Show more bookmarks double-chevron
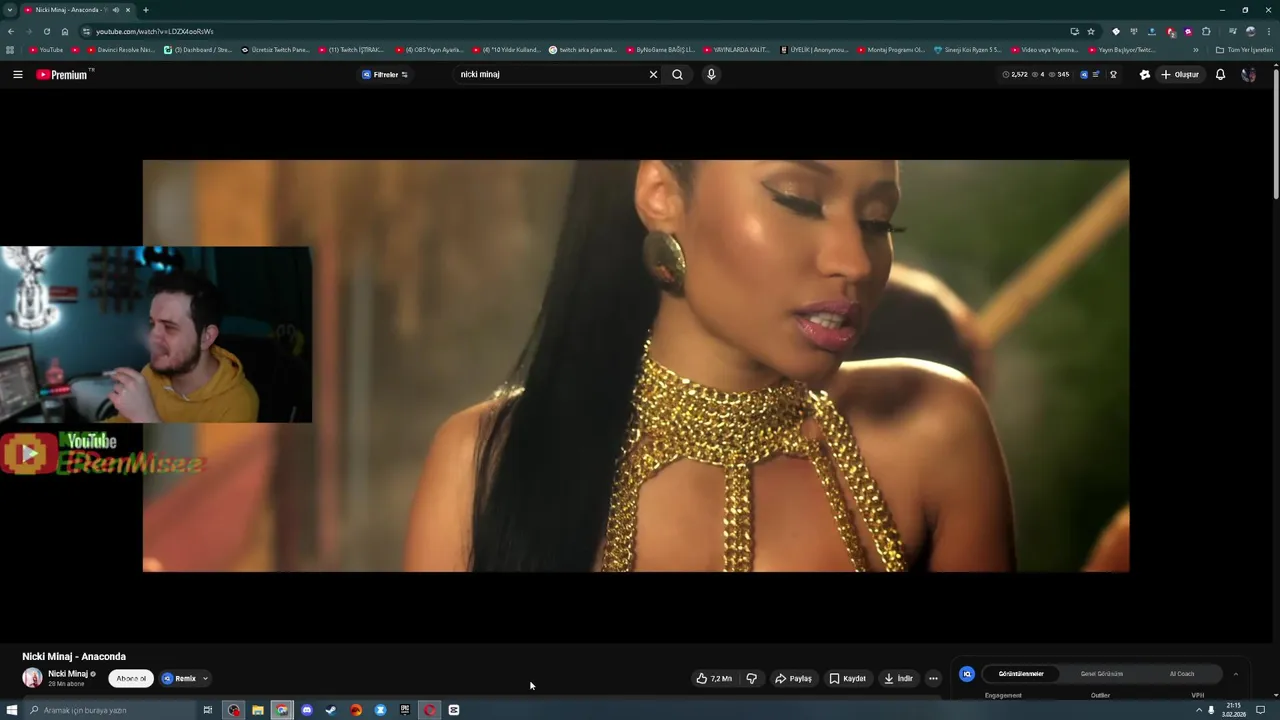The image size is (1280, 720). pyautogui.click(x=1196, y=50)
